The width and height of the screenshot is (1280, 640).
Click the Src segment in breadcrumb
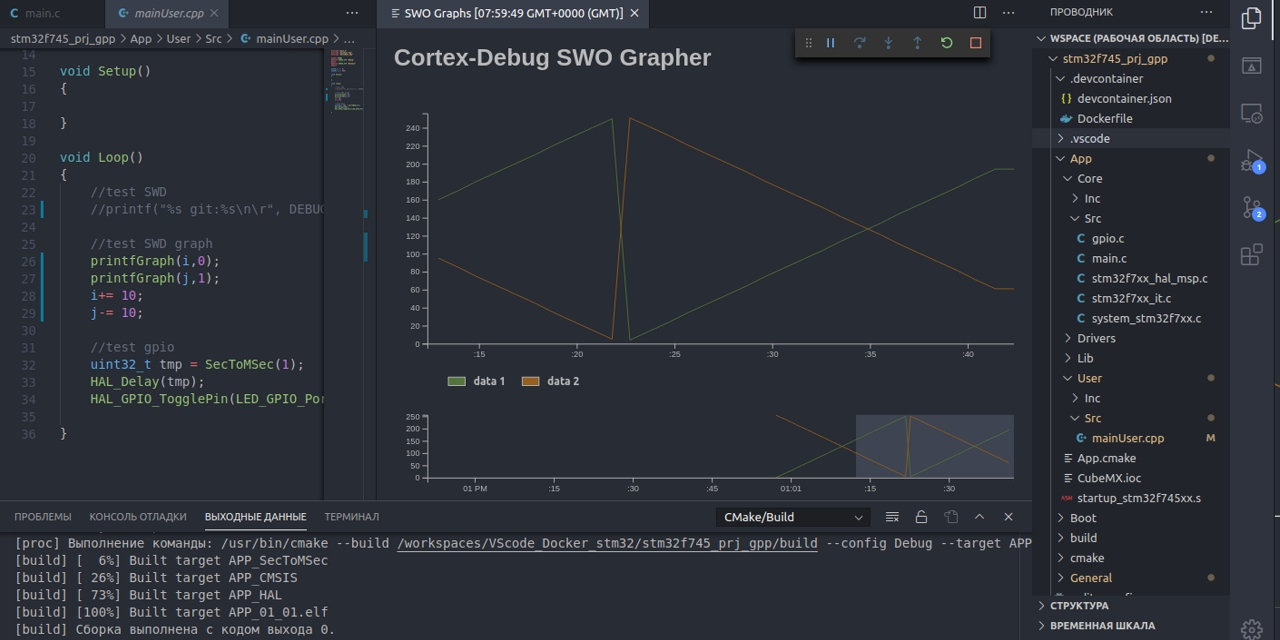tap(213, 38)
